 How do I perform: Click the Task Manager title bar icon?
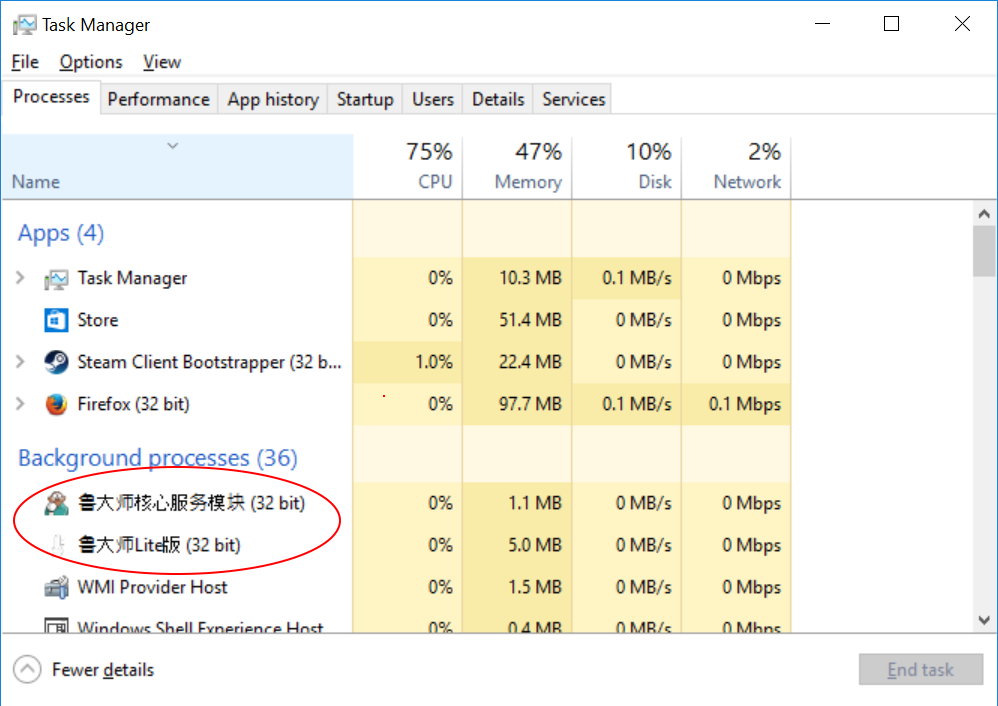tap(24, 25)
